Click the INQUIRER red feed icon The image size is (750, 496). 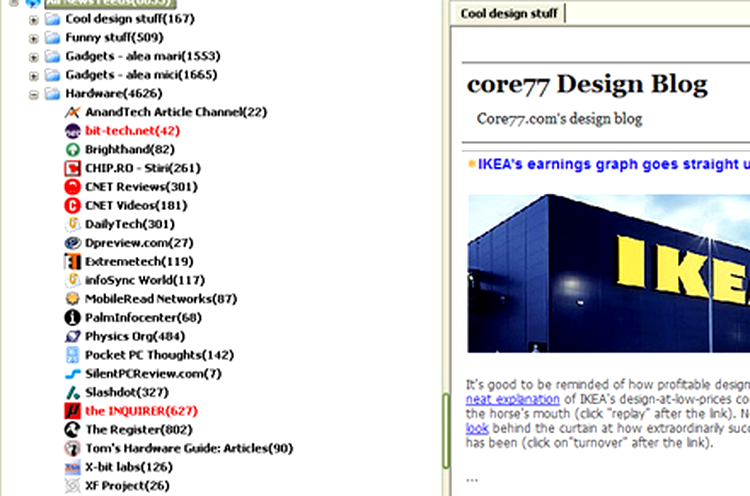pos(72,411)
